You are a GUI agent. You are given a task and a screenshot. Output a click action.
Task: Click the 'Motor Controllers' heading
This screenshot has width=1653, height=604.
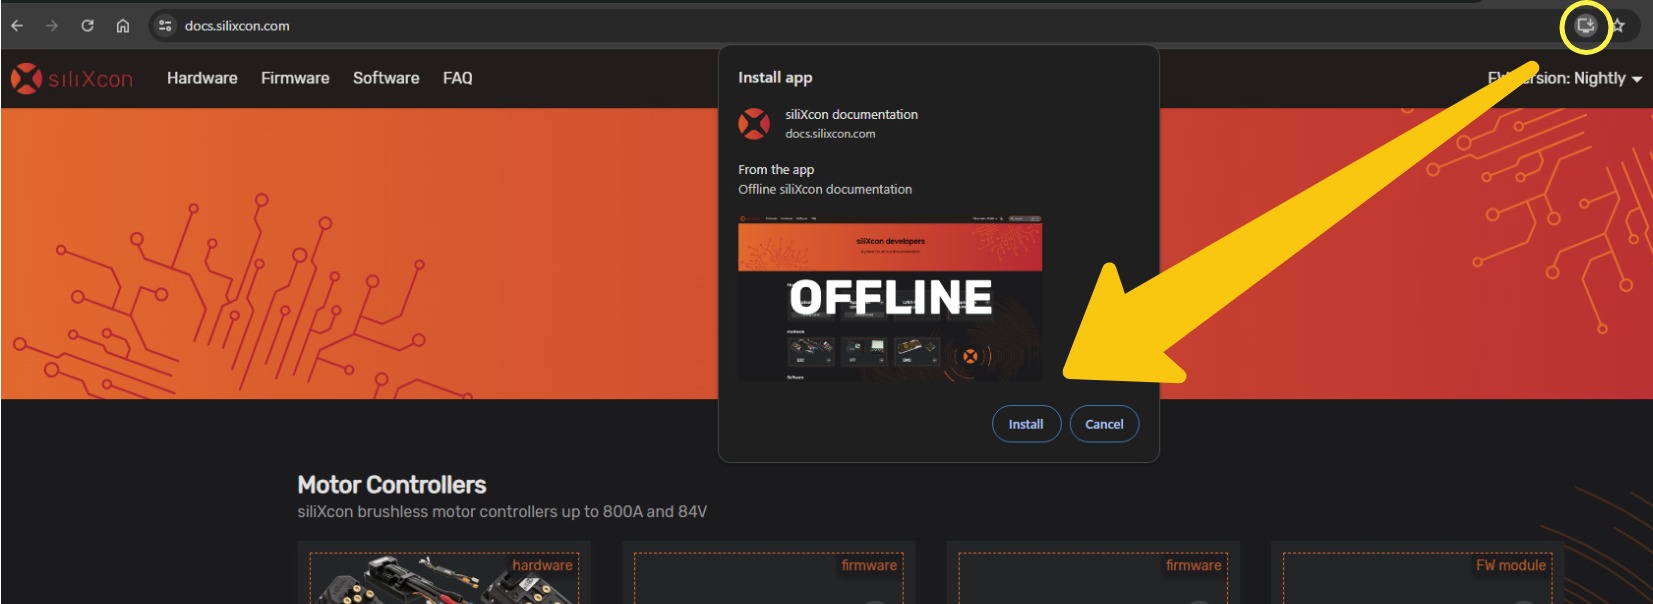pyautogui.click(x=392, y=485)
